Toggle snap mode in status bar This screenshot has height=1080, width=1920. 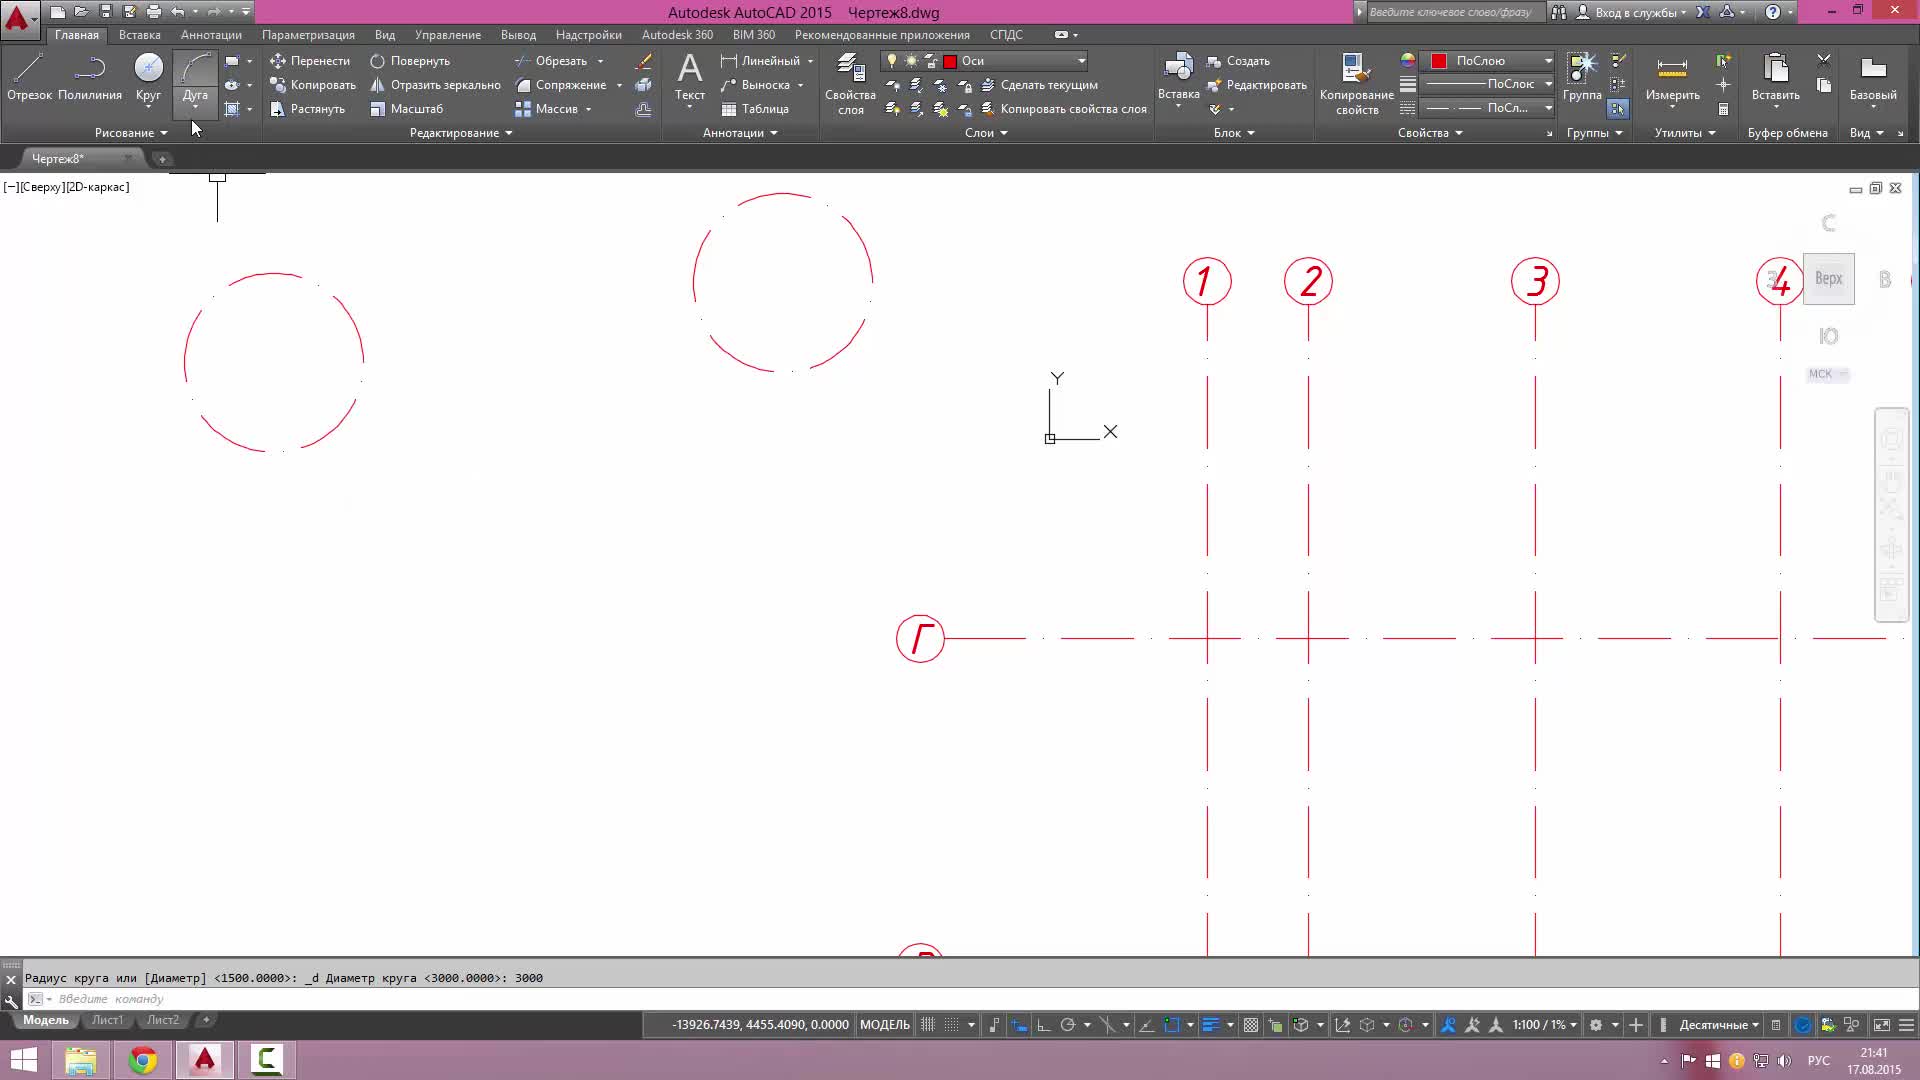click(x=952, y=1025)
